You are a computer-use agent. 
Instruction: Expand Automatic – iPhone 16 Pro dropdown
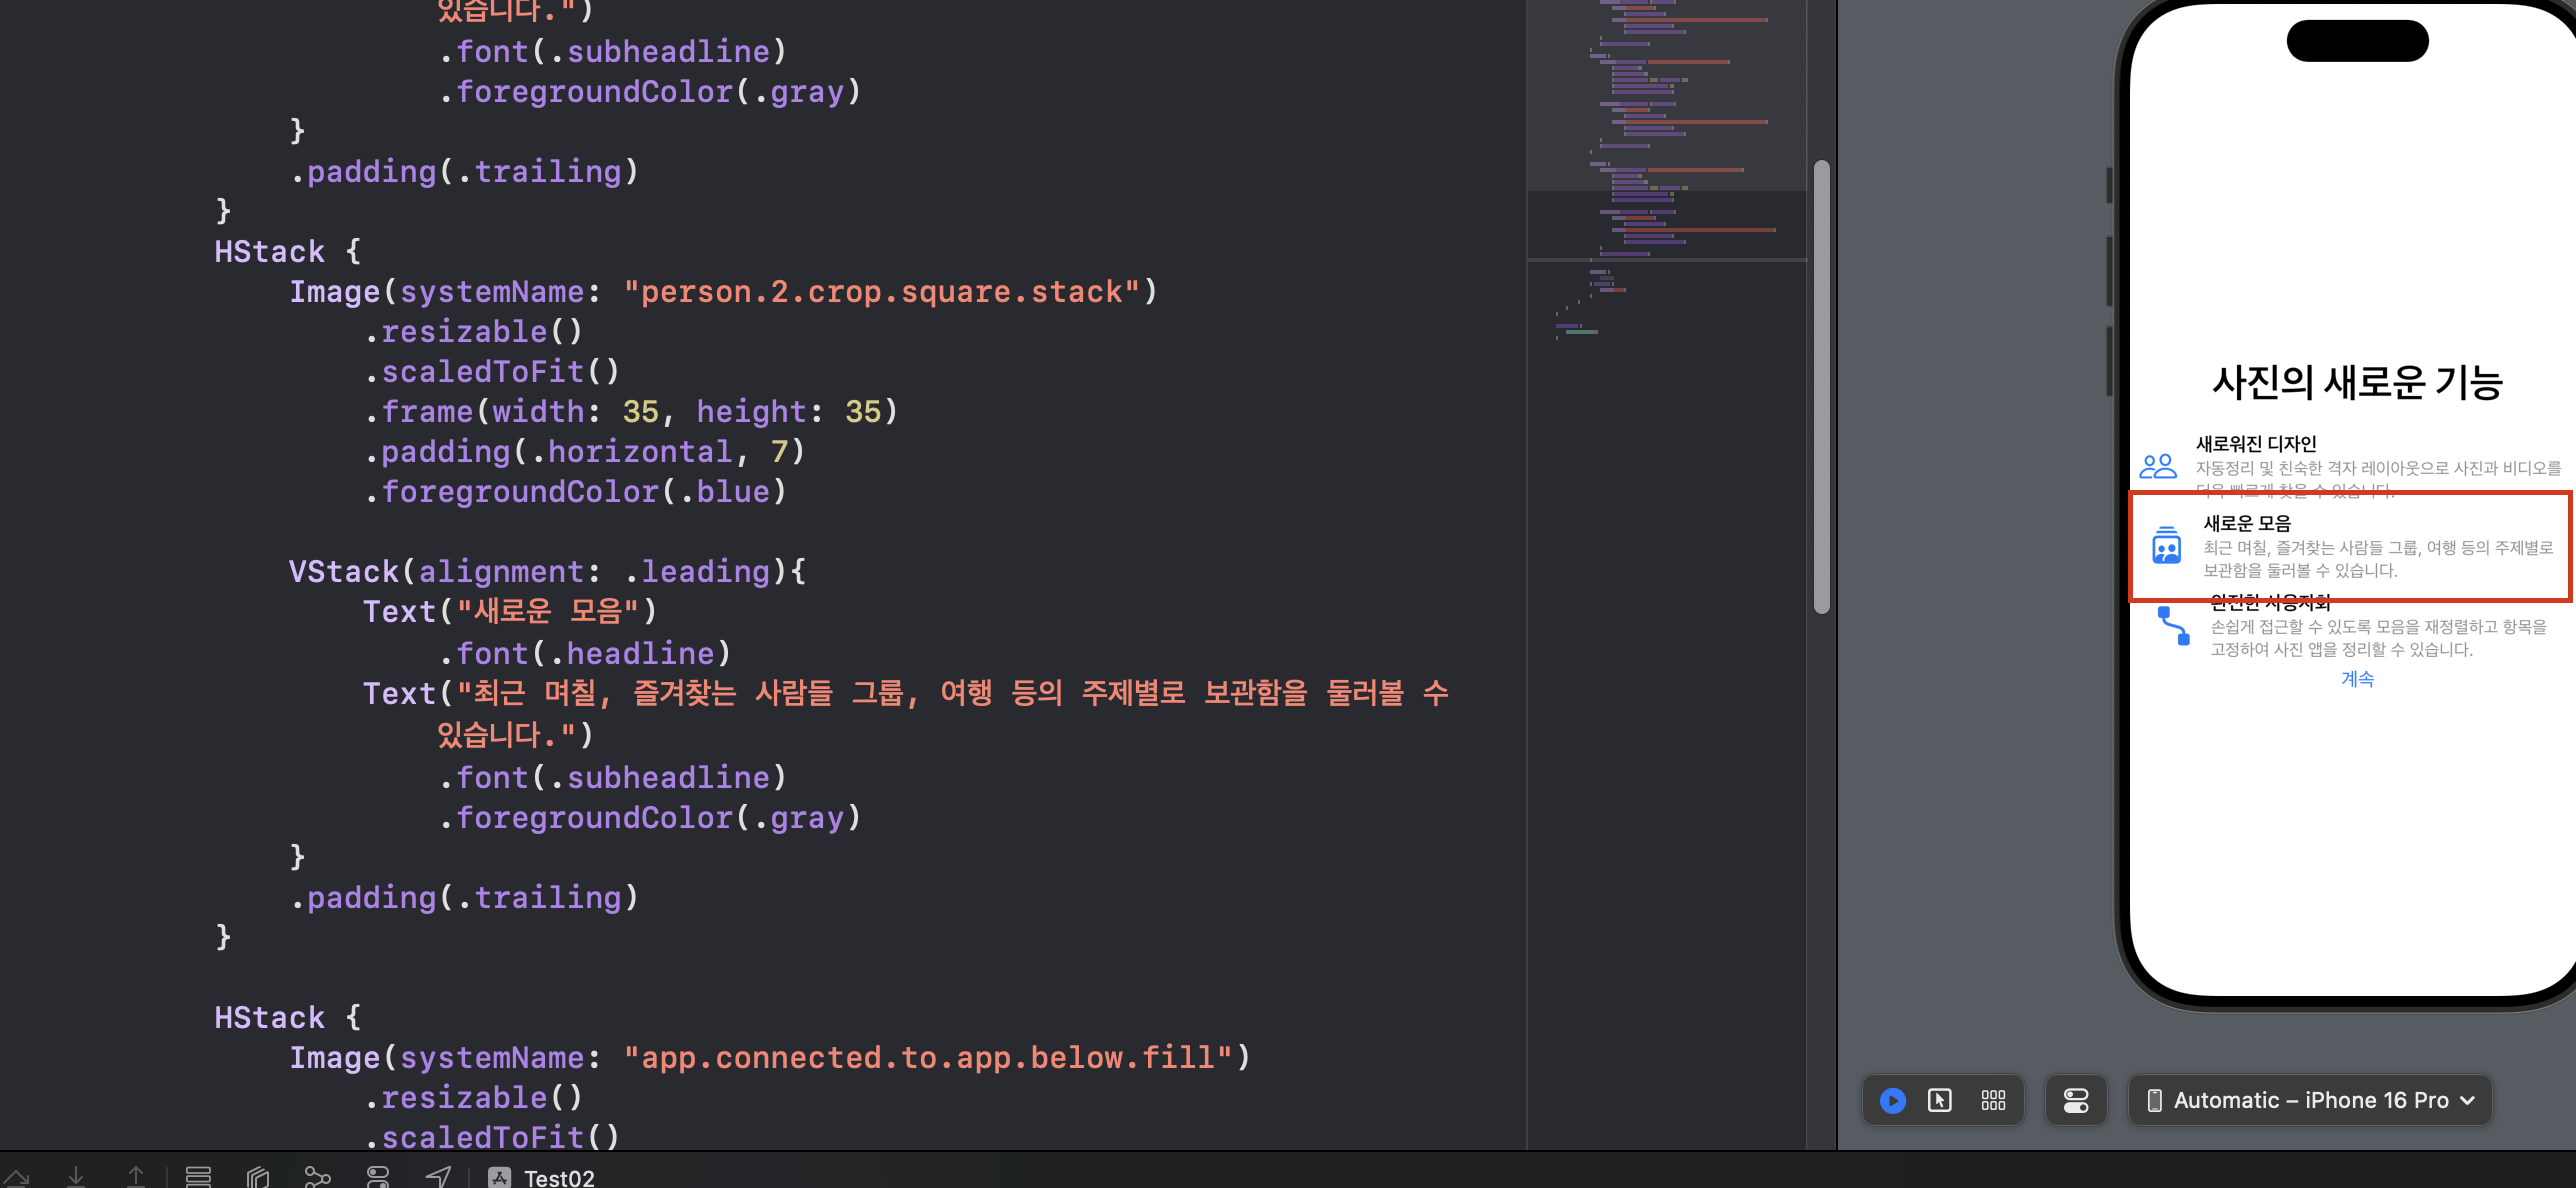click(2310, 1101)
